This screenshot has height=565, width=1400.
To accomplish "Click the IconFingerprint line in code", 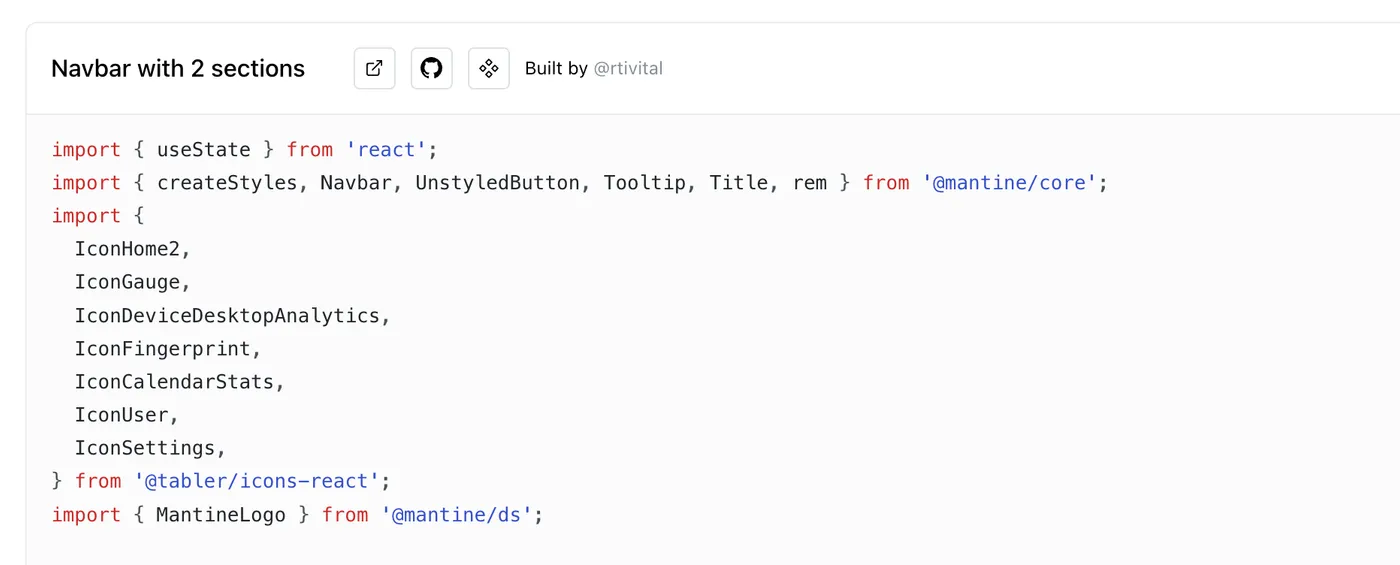I will 162,349.
